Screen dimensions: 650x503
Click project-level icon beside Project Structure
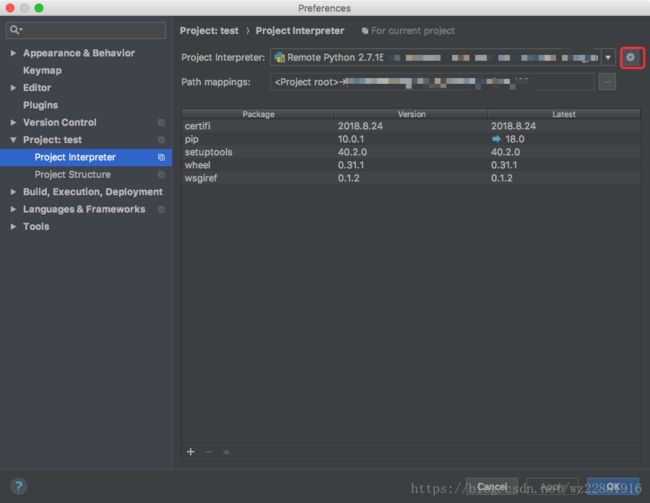click(x=161, y=175)
